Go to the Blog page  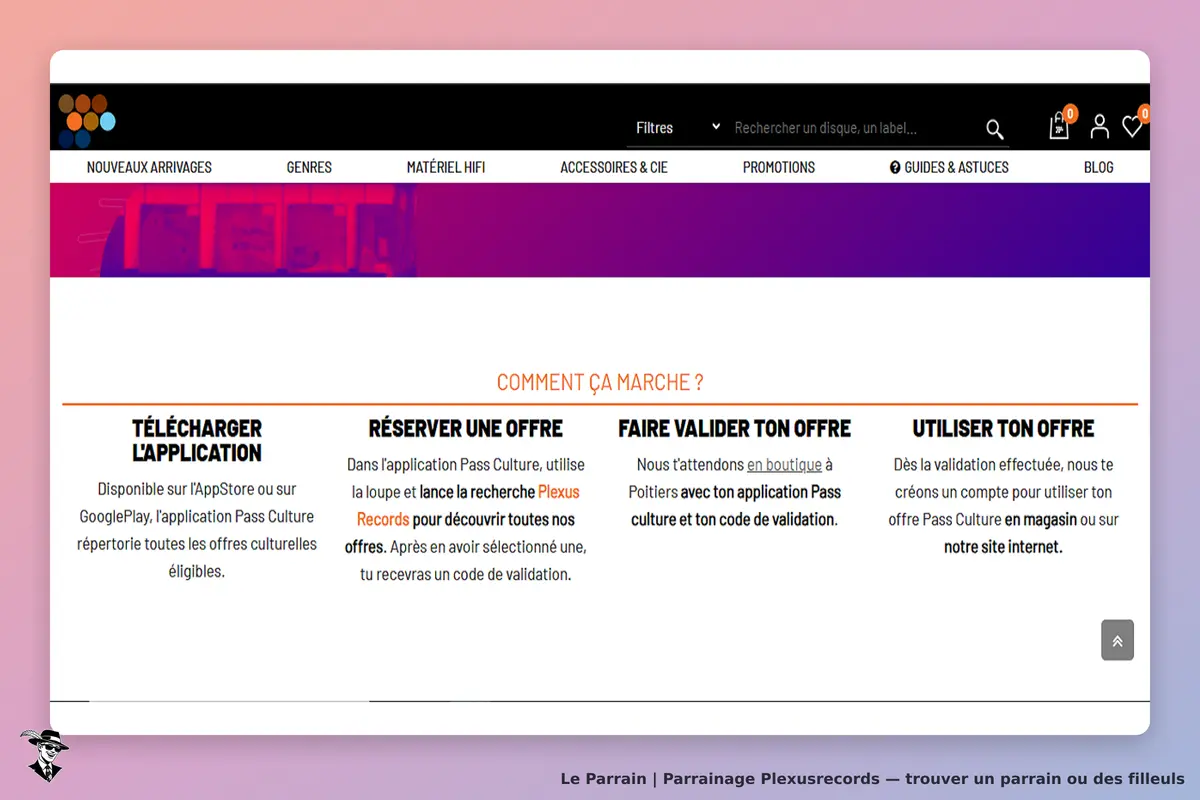click(1098, 167)
